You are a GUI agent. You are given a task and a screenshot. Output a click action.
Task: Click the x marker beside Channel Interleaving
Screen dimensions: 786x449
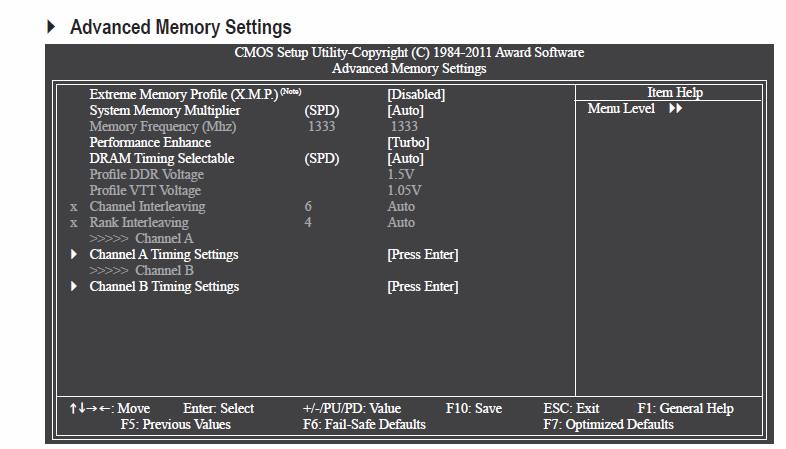(x=74, y=207)
